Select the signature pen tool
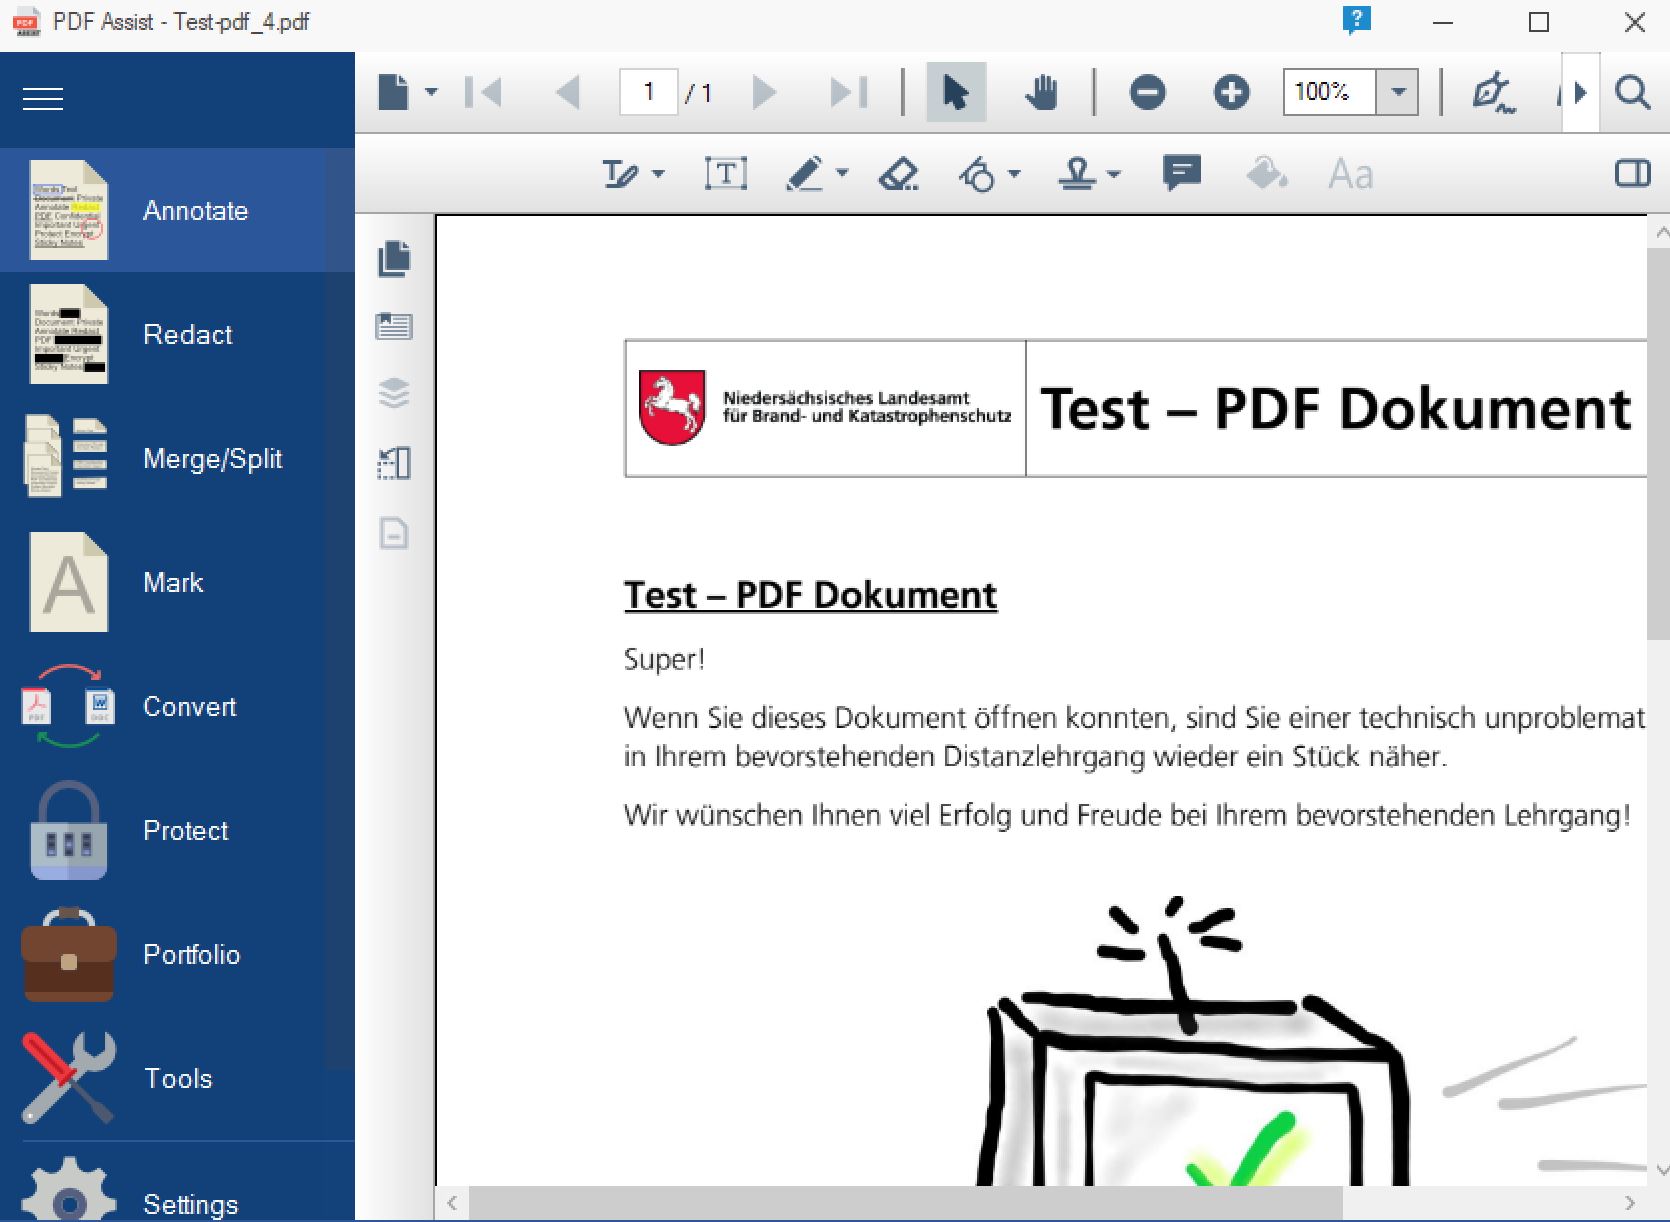This screenshot has height=1222, width=1670. [1493, 92]
